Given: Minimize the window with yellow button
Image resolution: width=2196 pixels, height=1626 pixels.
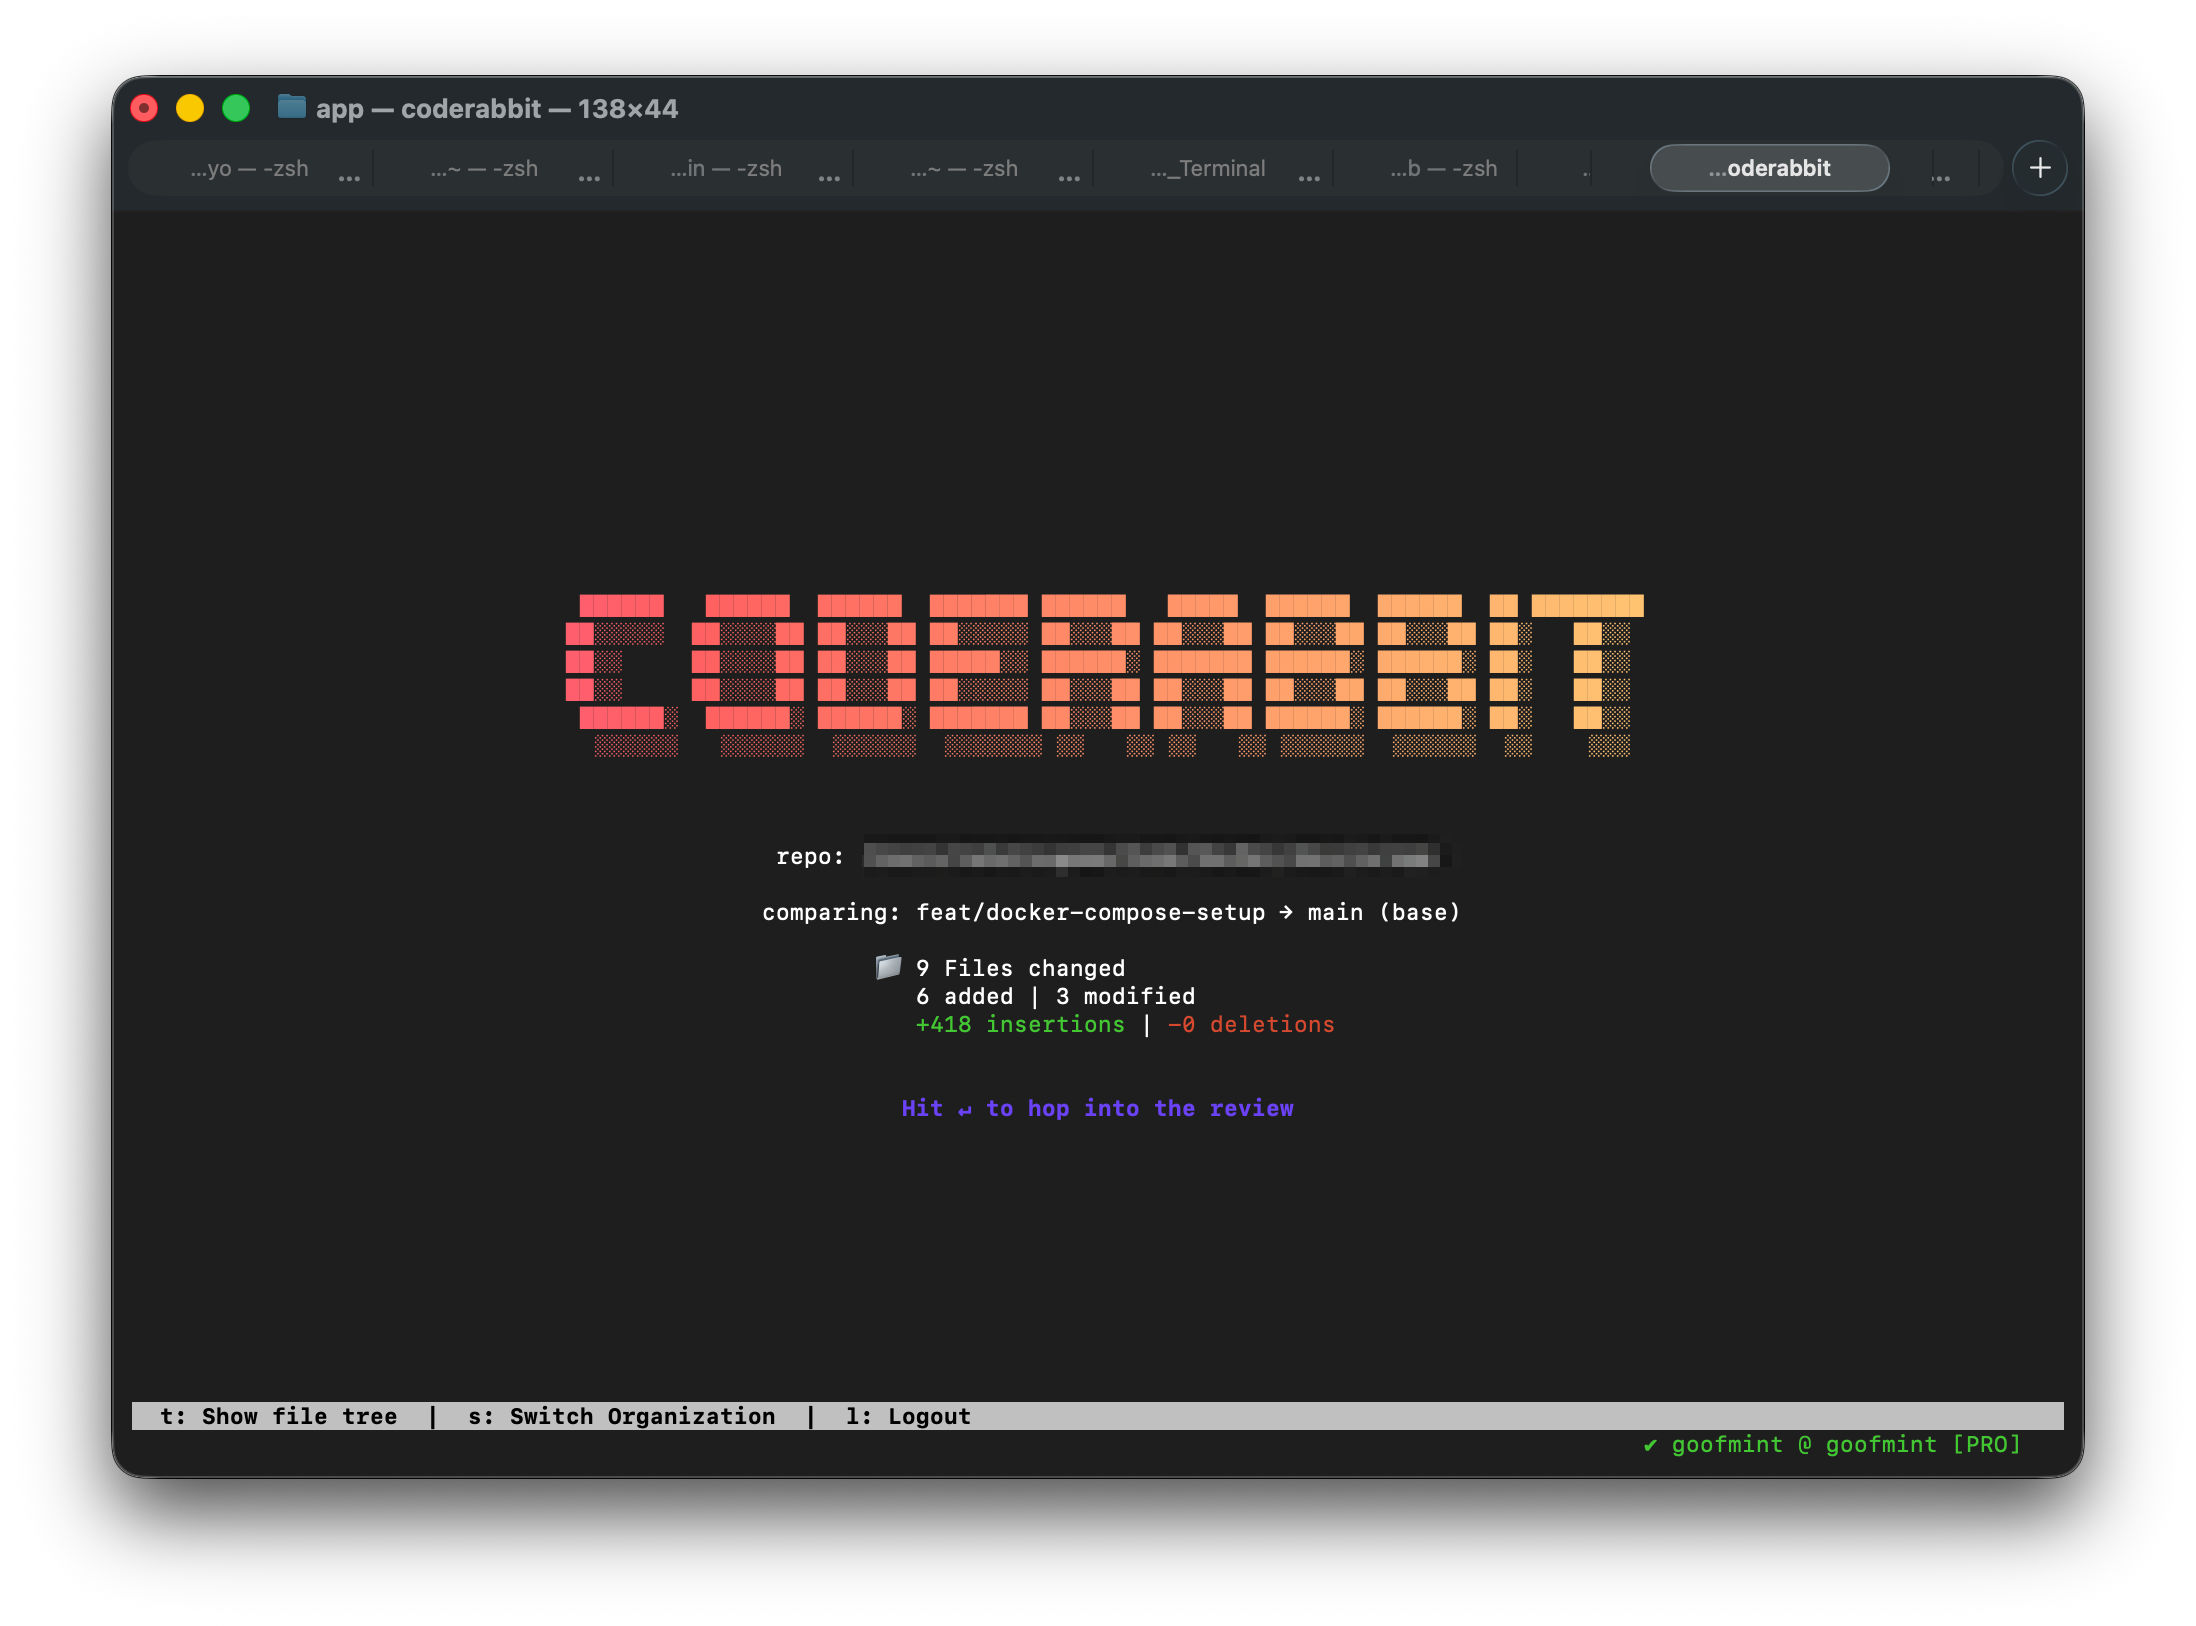Looking at the screenshot, I should pos(190,108).
